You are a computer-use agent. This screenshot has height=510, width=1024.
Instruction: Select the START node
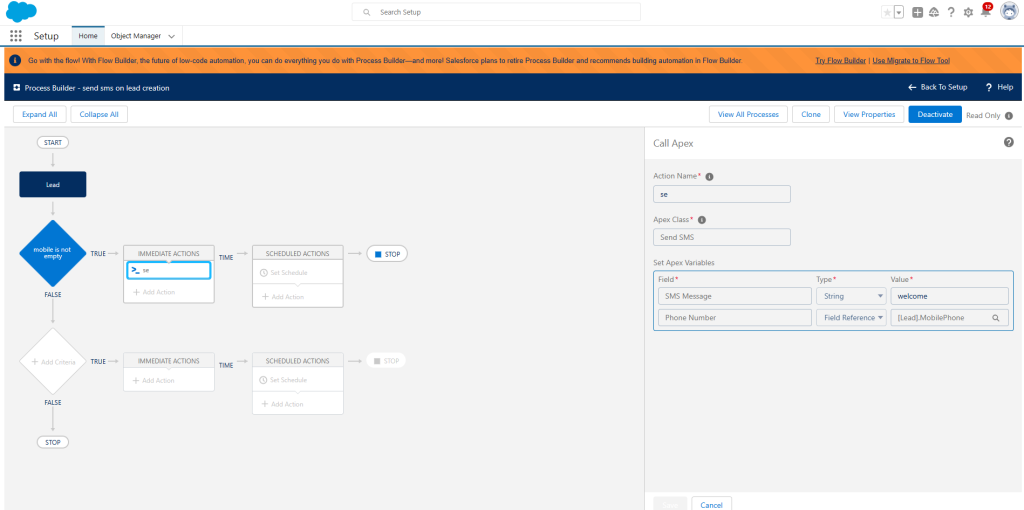pos(53,142)
